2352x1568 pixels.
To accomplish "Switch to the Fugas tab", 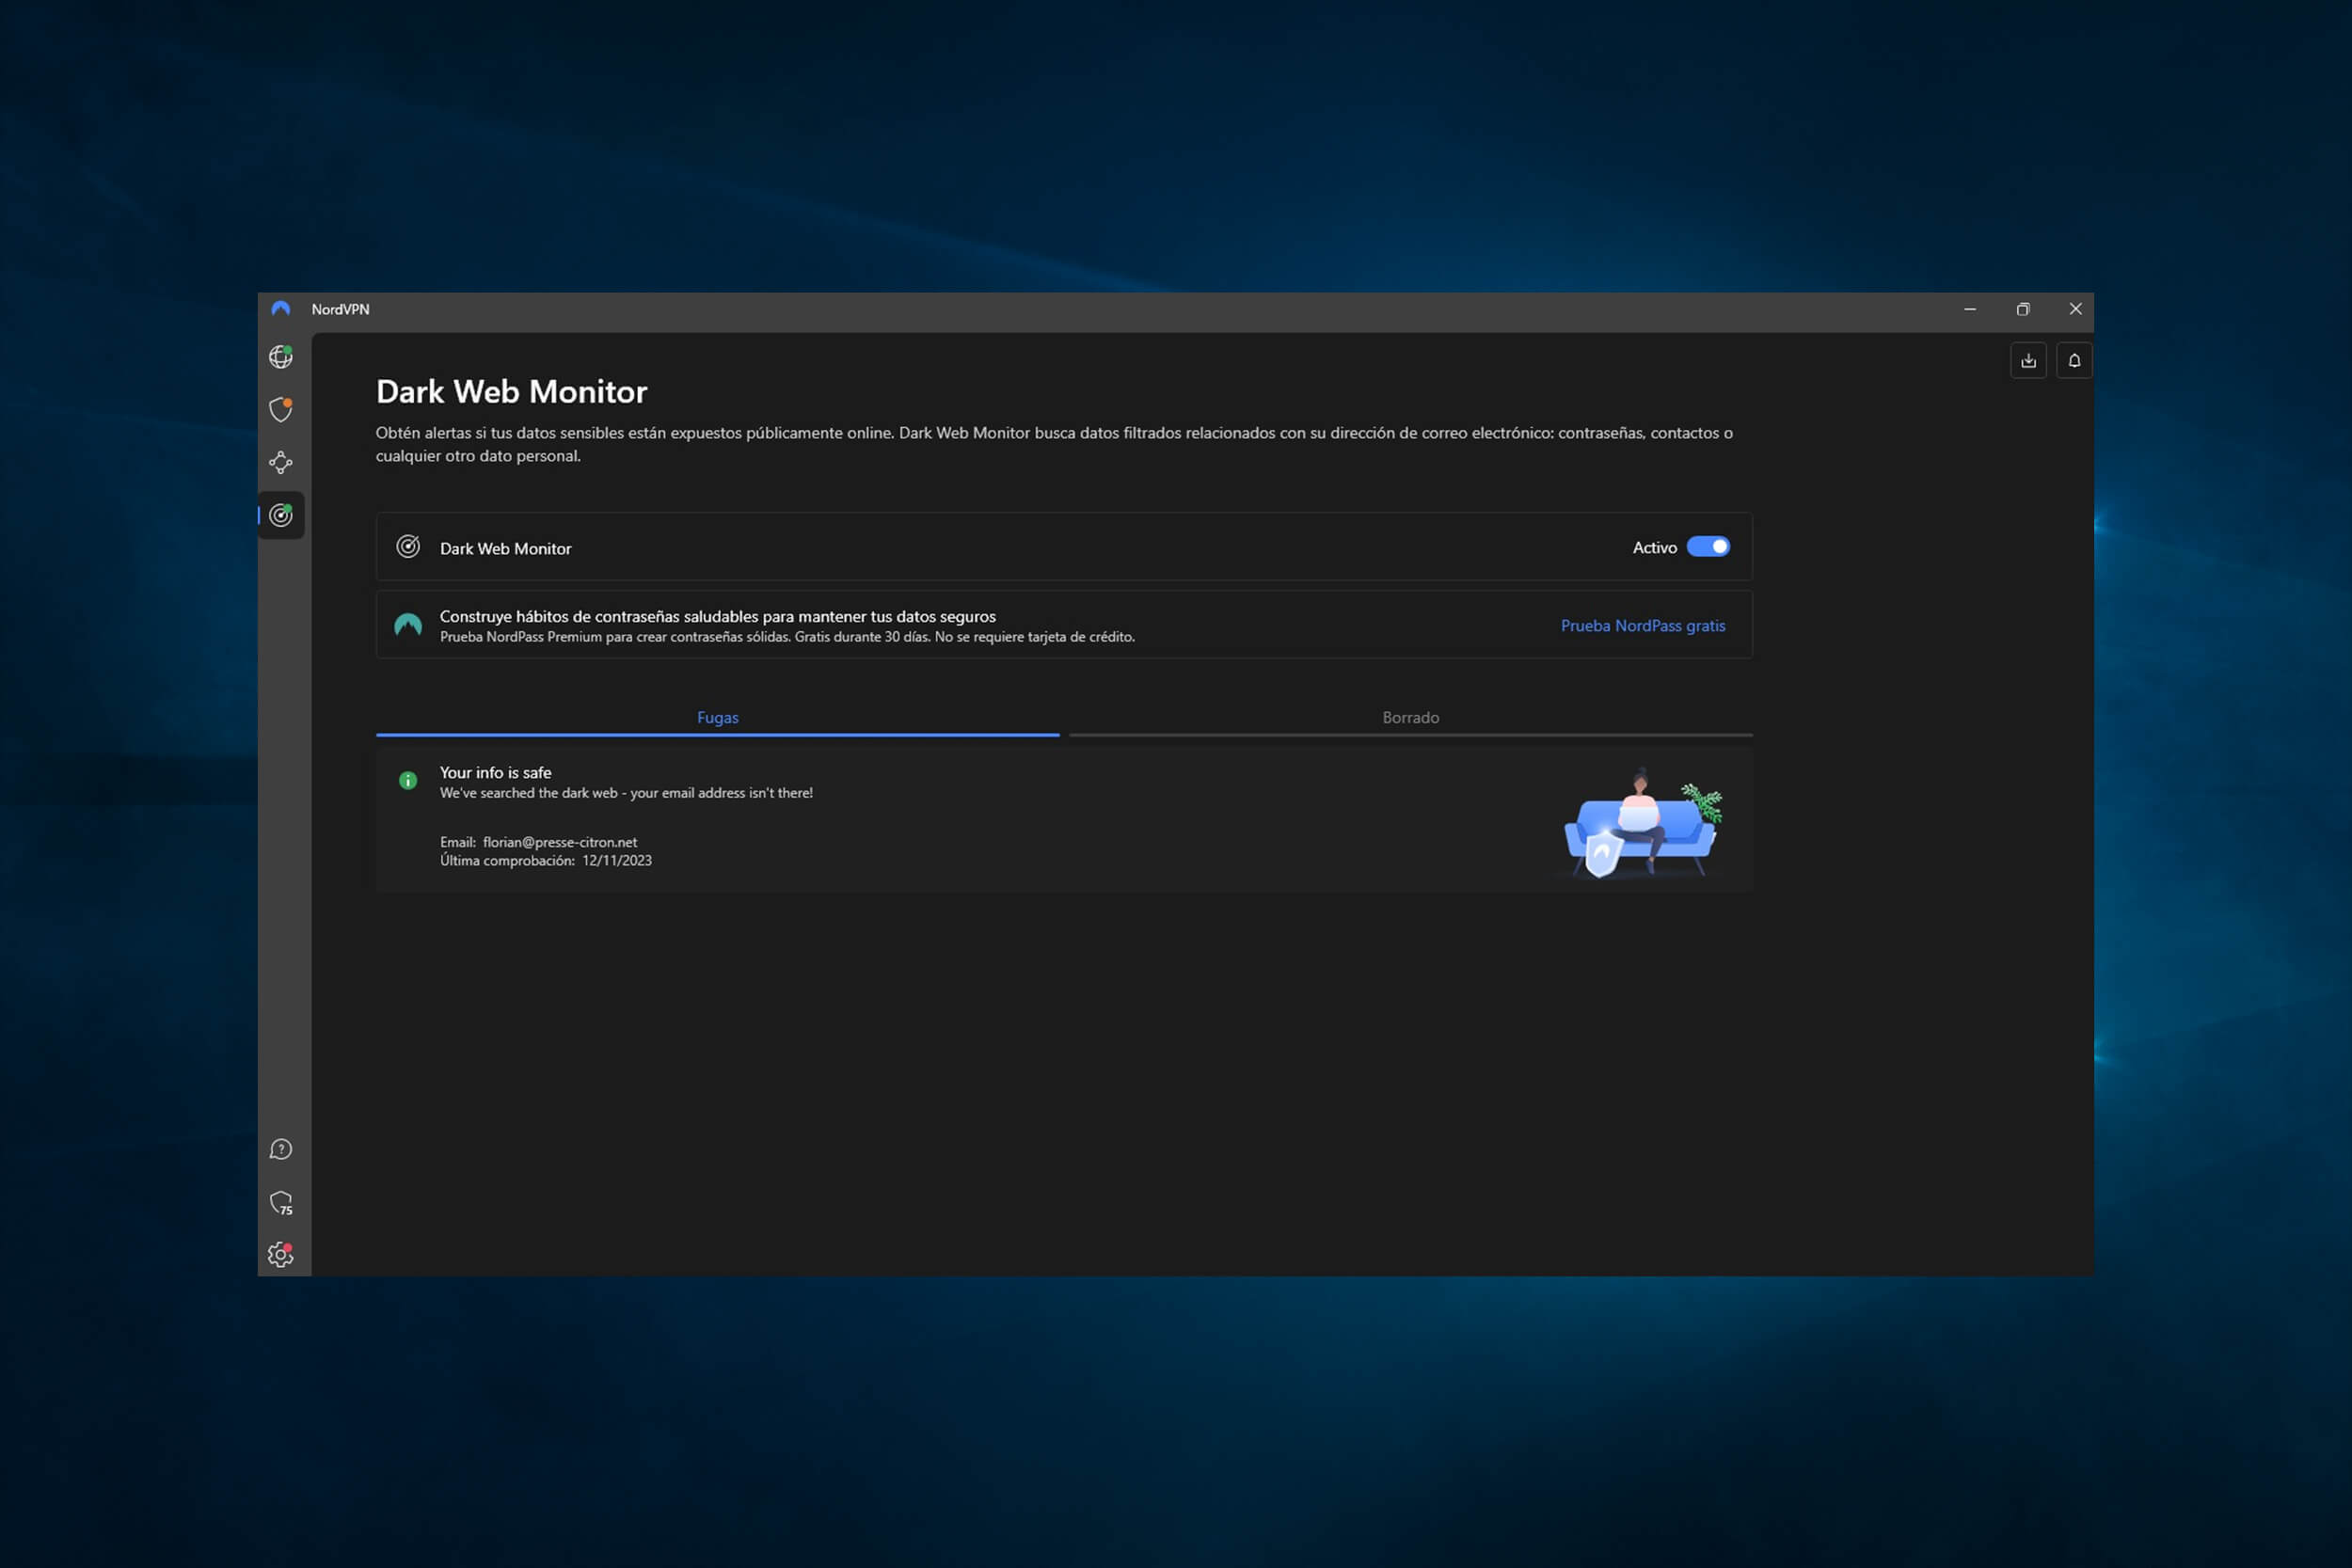I will coord(717,718).
